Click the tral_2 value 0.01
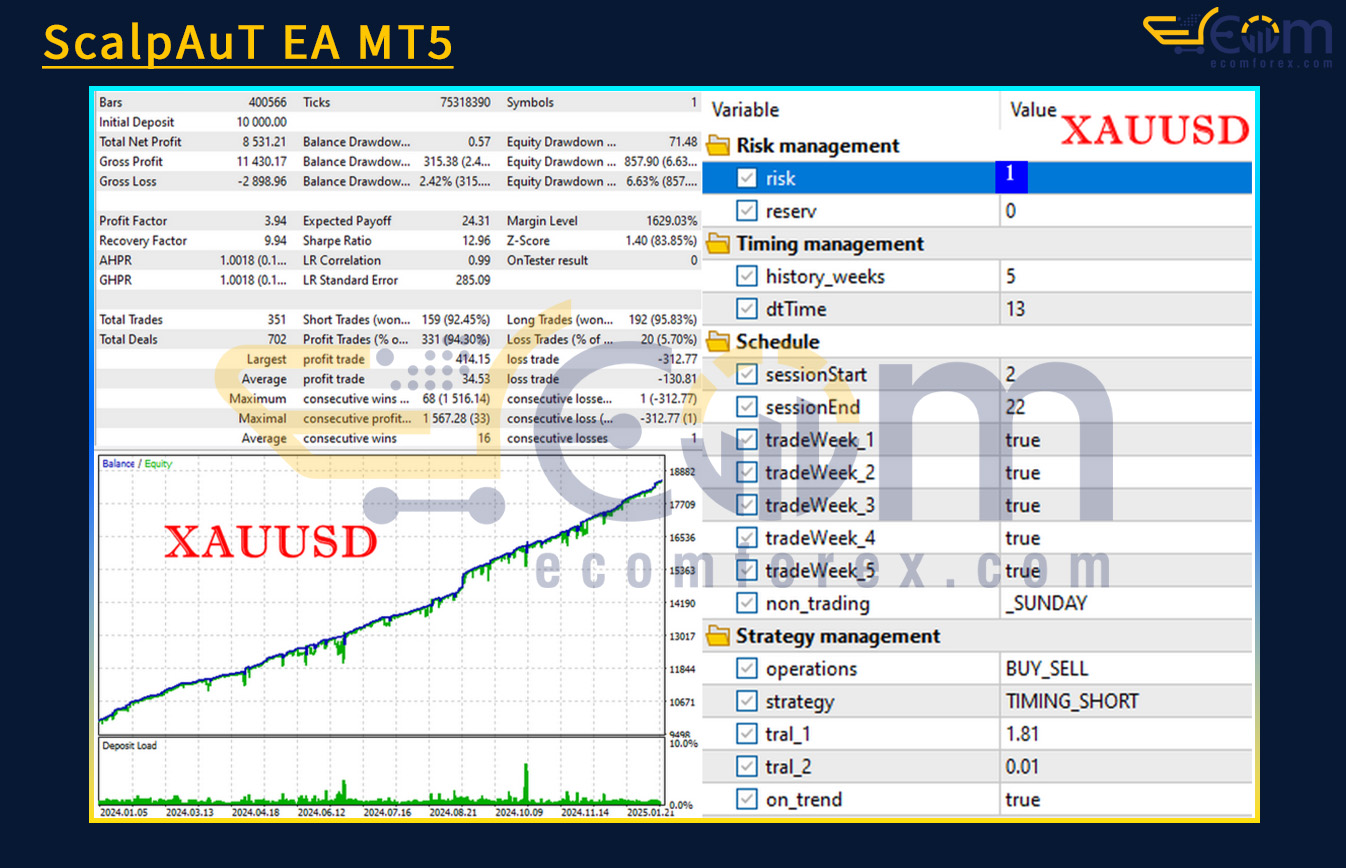The height and width of the screenshot is (868, 1346). click(1022, 767)
